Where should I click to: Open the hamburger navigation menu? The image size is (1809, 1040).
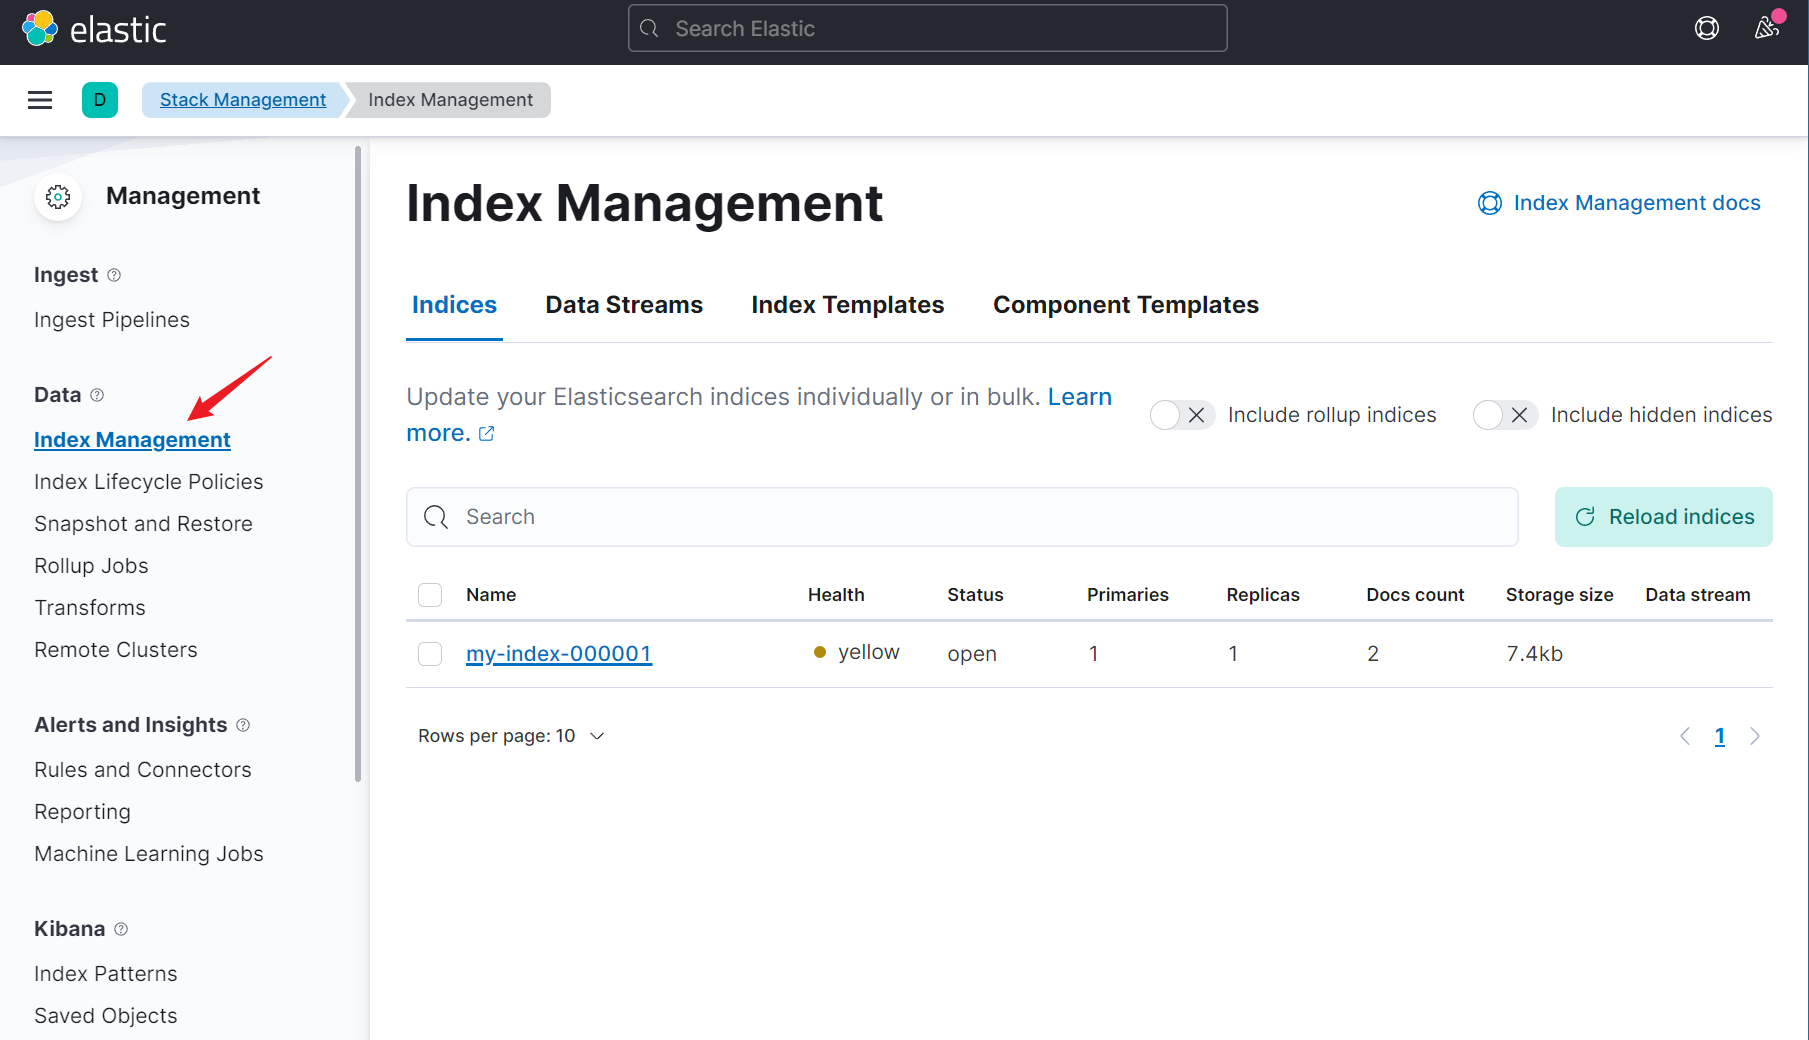[x=40, y=100]
